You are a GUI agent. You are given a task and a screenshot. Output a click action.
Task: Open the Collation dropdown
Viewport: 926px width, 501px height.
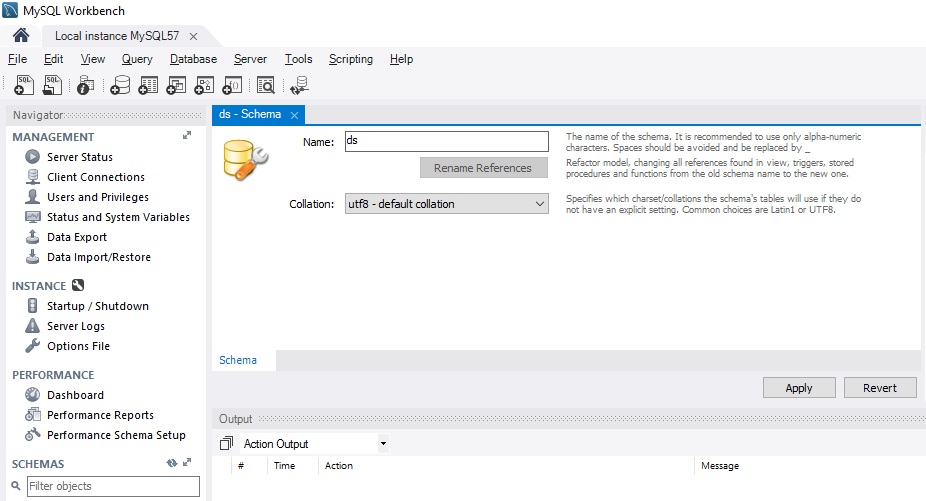pos(446,204)
